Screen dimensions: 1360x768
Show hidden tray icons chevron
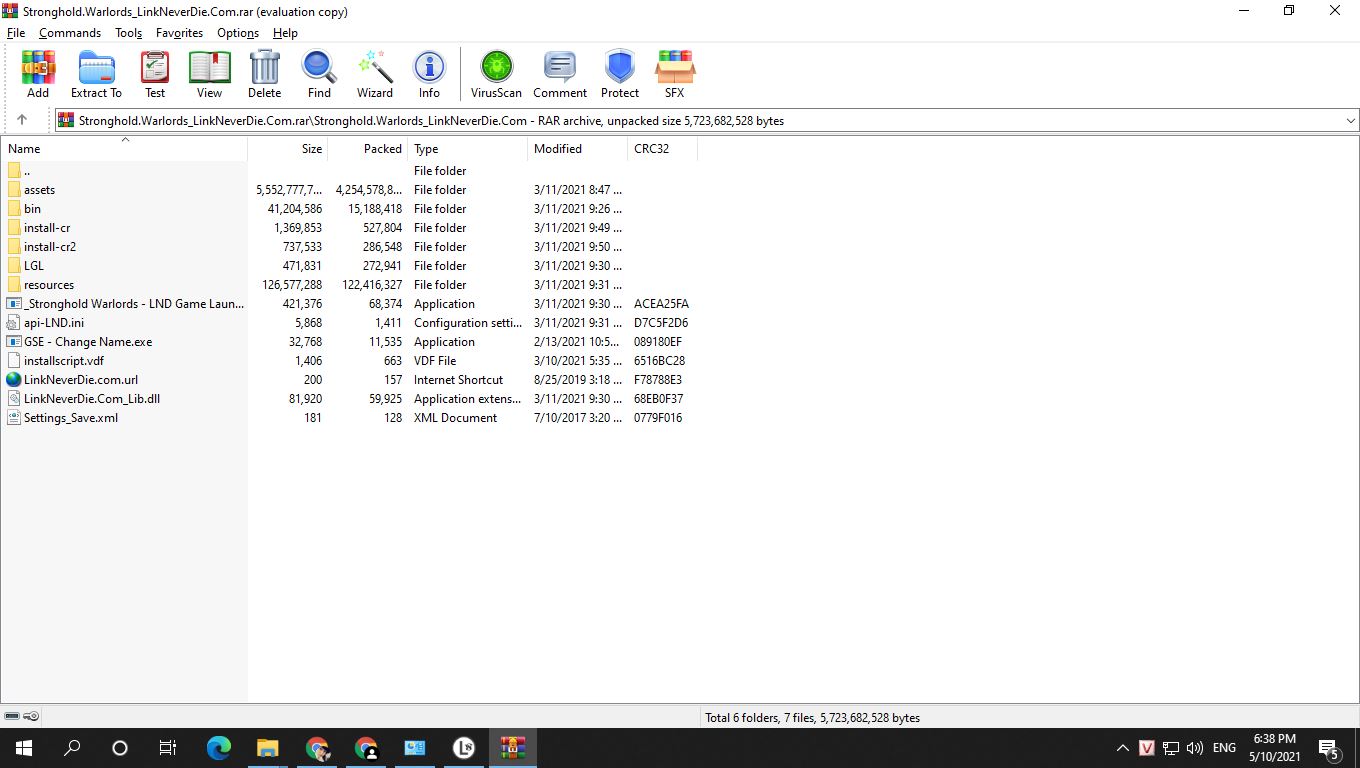coord(1122,748)
